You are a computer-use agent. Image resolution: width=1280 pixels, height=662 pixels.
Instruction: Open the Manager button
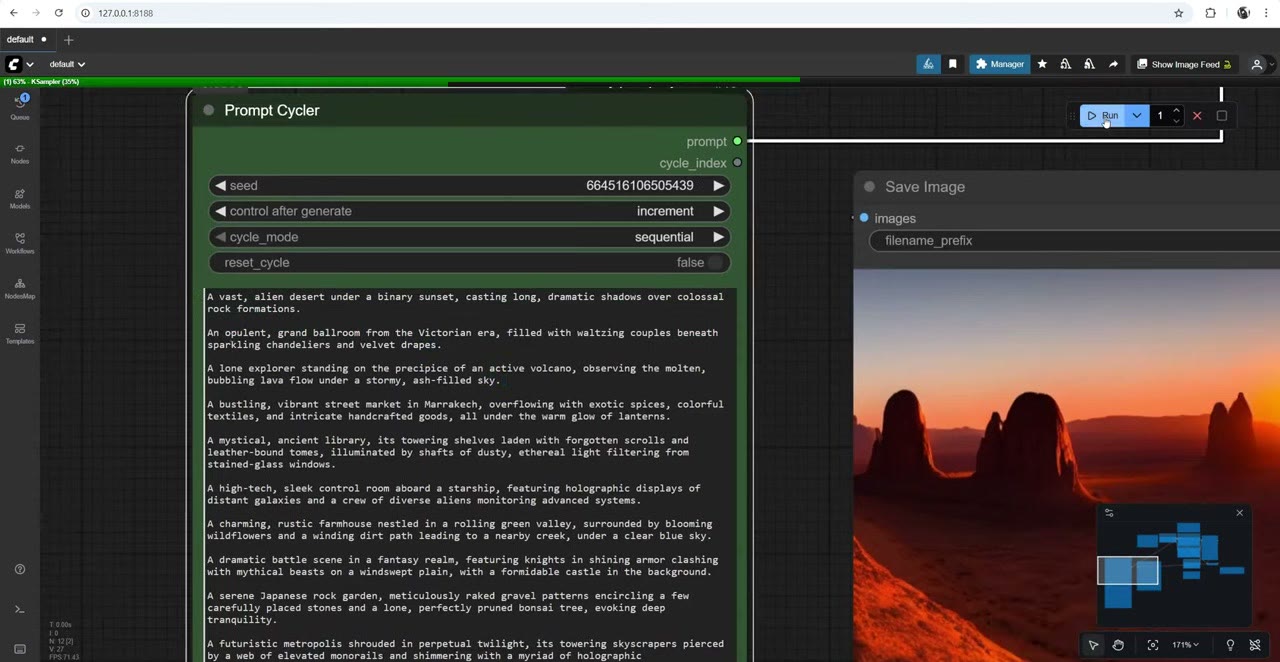(999, 64)
